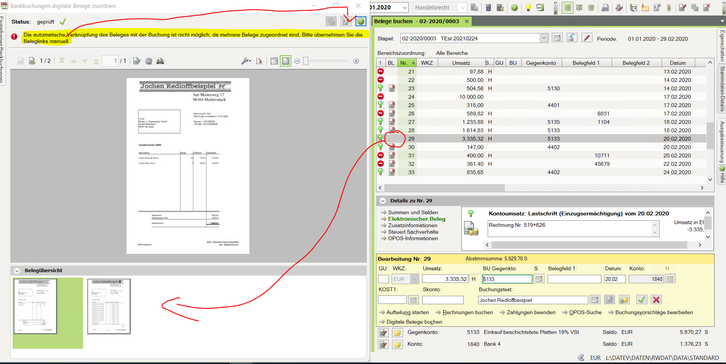Select the Belege buchen - 02-2020/0003 tab
The width and height of the screenshot is (726, 364).
(x=417, y=21)
